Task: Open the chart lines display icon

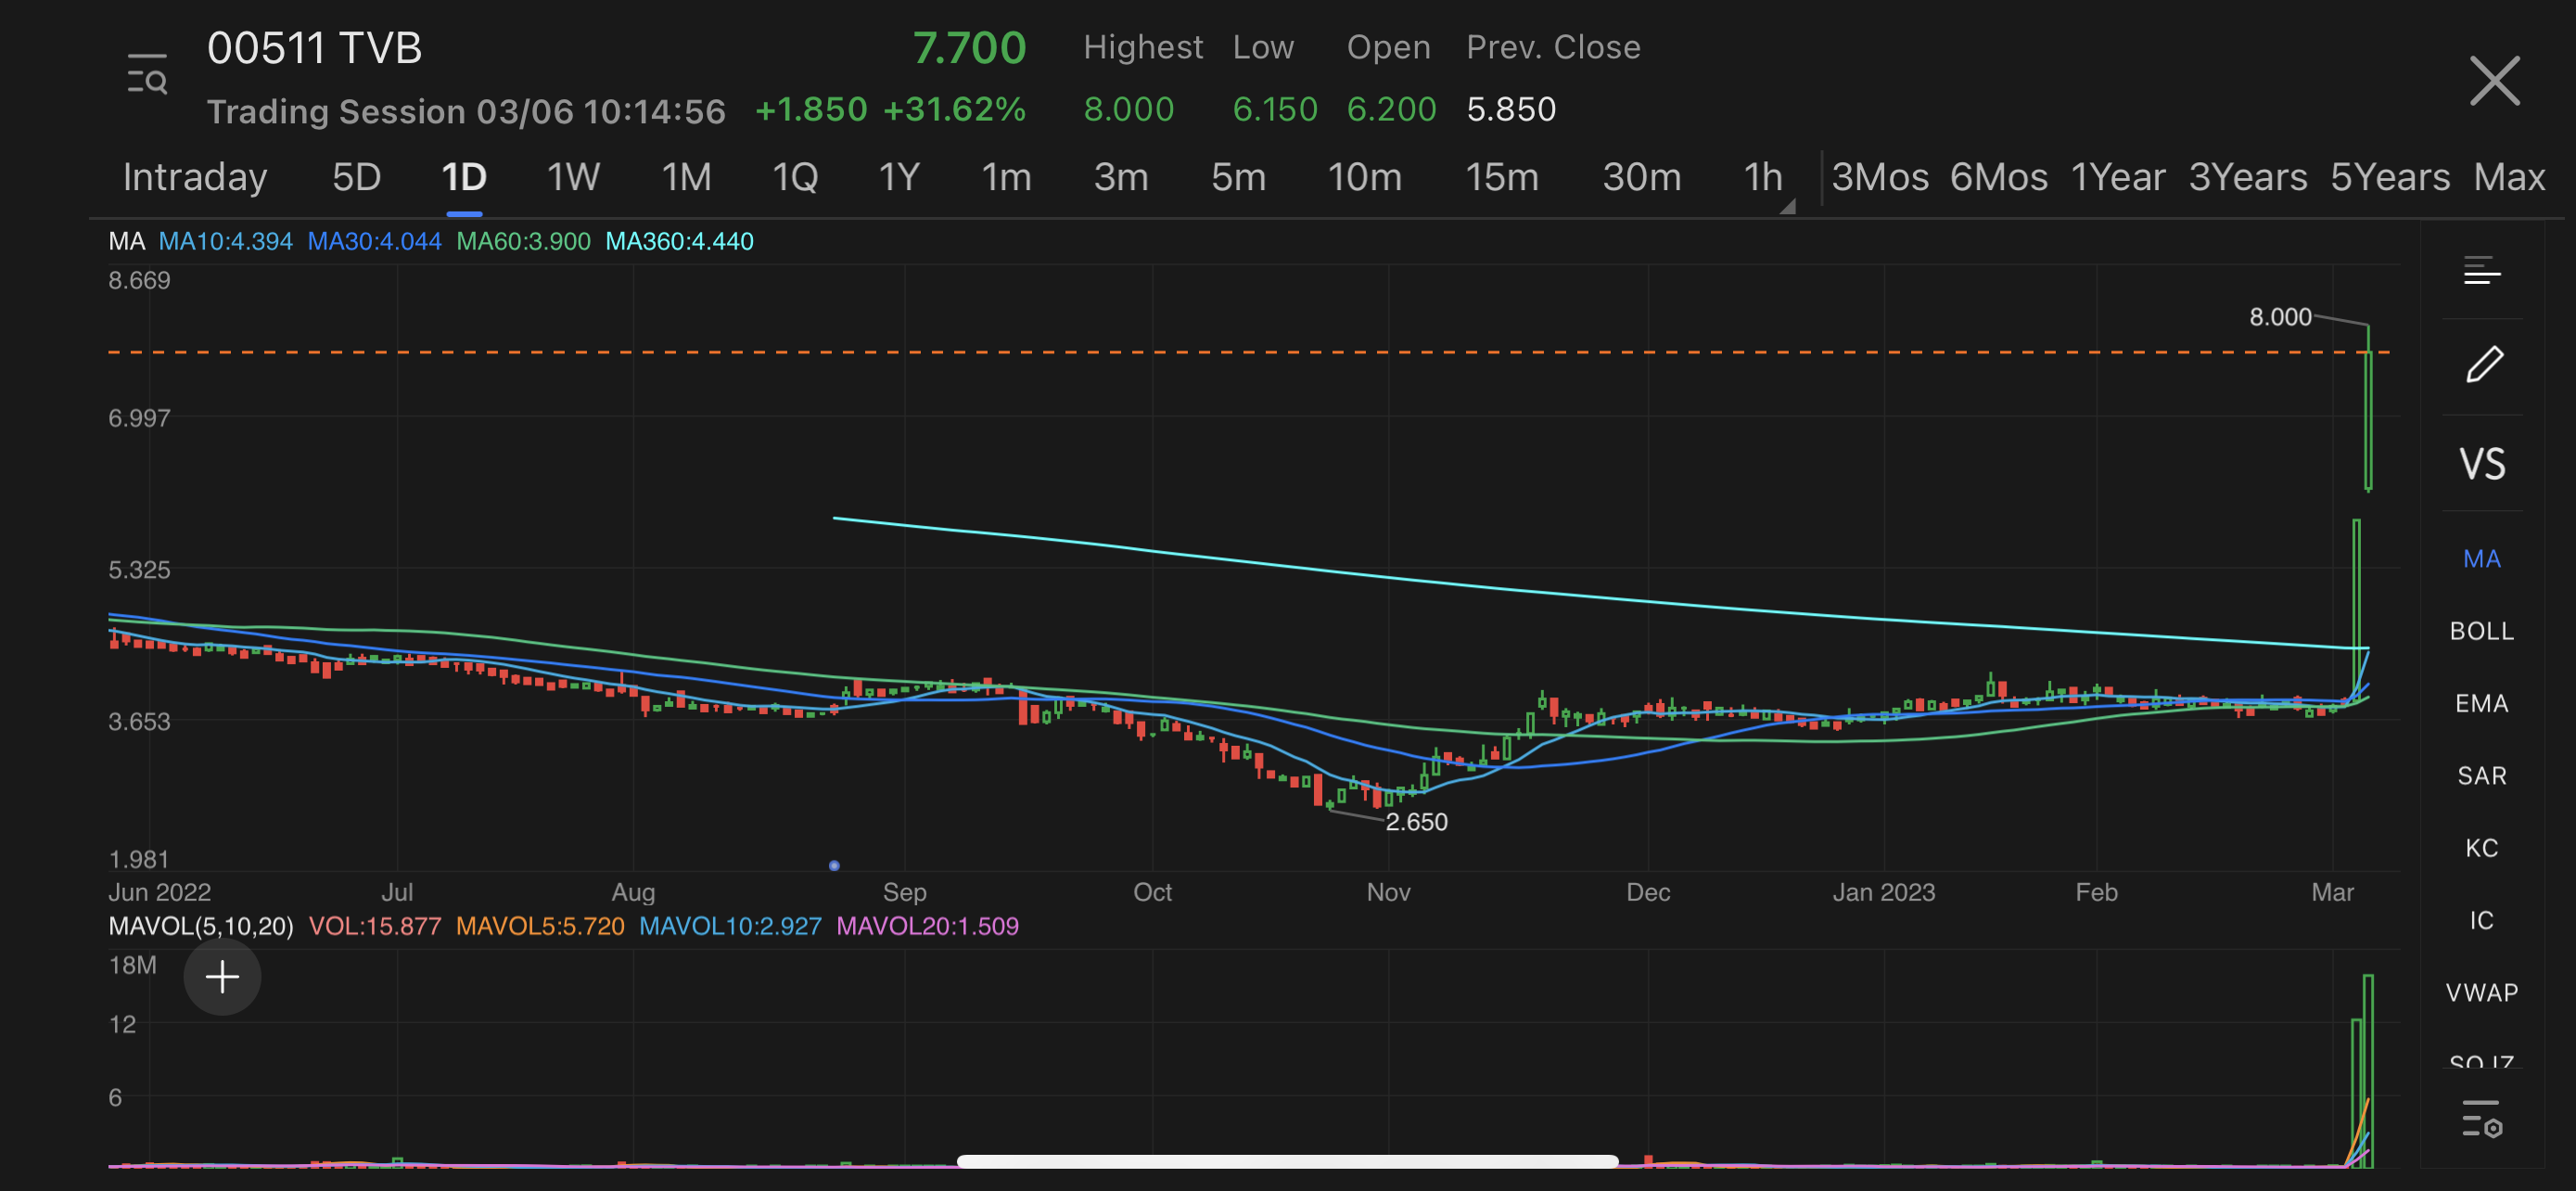Action: pyautogui.click(x=2482, y=271)
